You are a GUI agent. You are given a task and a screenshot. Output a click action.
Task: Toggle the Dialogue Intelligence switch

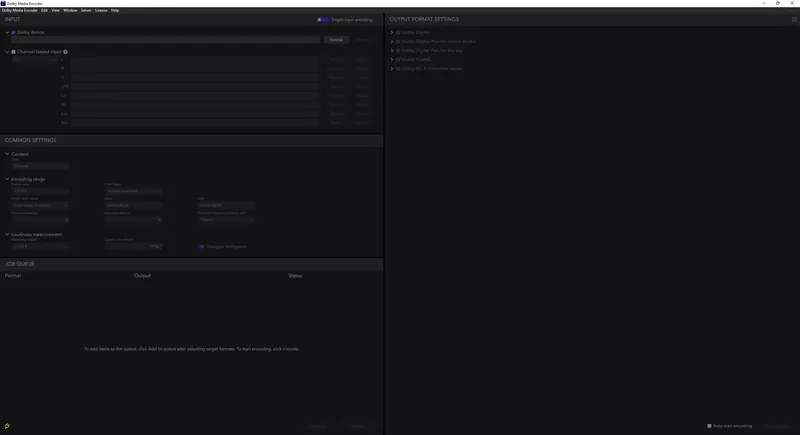tap(201, 246)
